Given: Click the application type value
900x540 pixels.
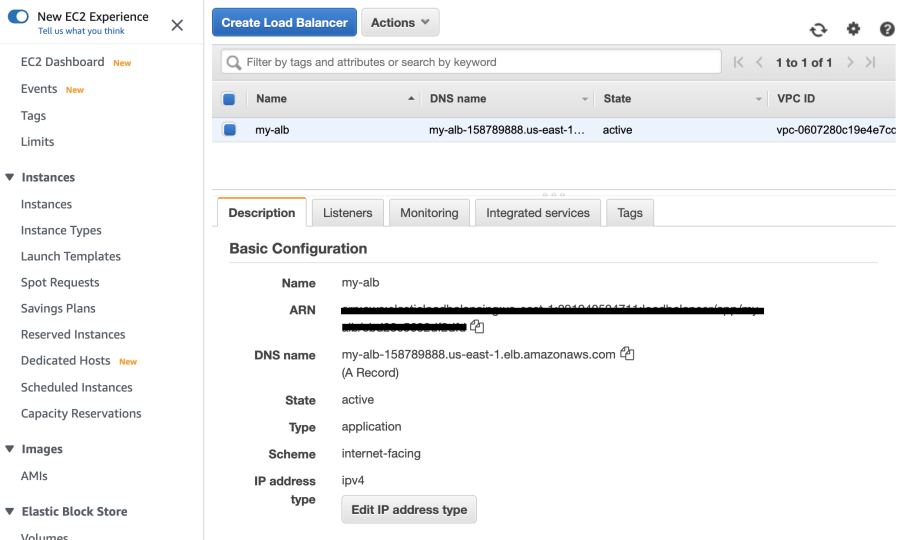Looking at the screenshot, I should tap(371, 427).
